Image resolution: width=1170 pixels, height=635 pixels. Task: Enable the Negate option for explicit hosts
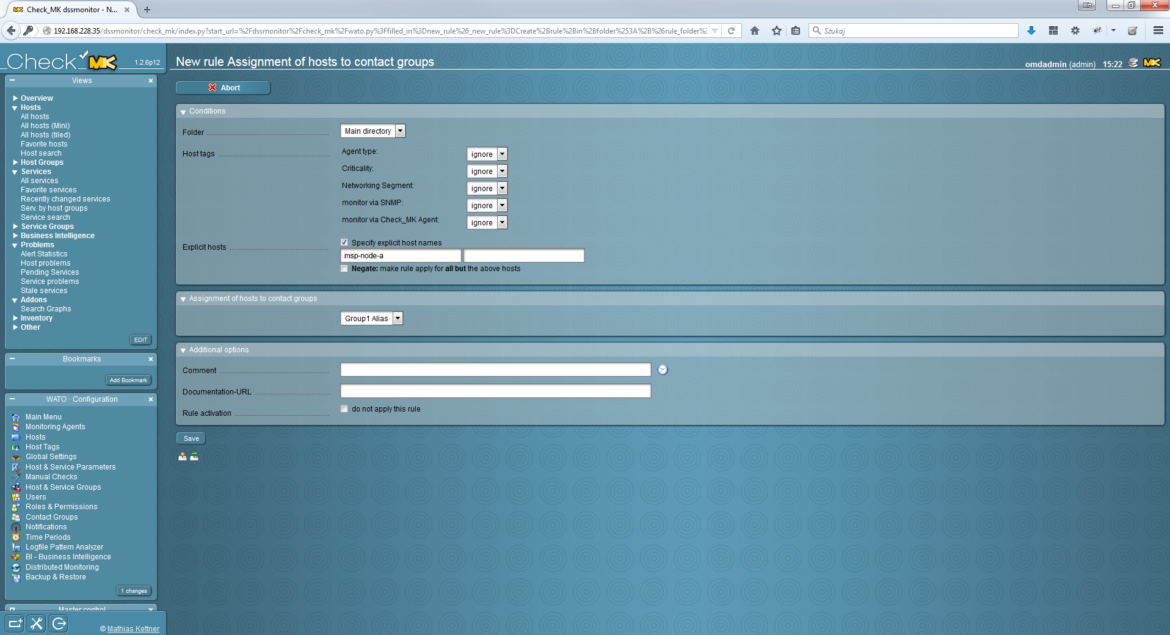[343, 267]
